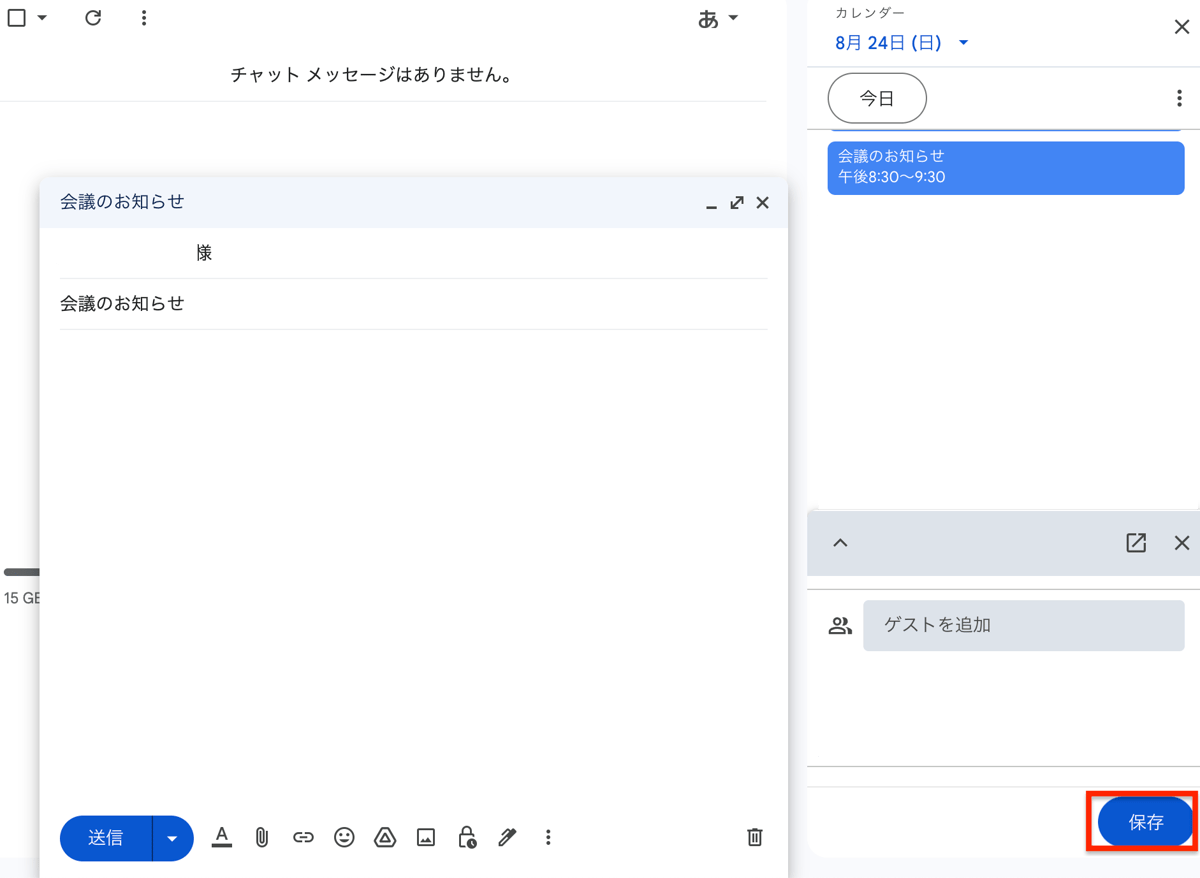1200x878 pixels.
Task: Attach a file with the paperclip icon
Action: pos(262,837)
